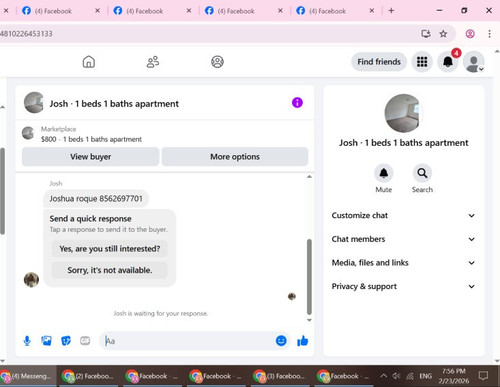Viewport: 500px width, 387px height.
Task: Send 'Sorry, it's not available.' quick response
Action: pyautogui.click(x=110, y=270)
